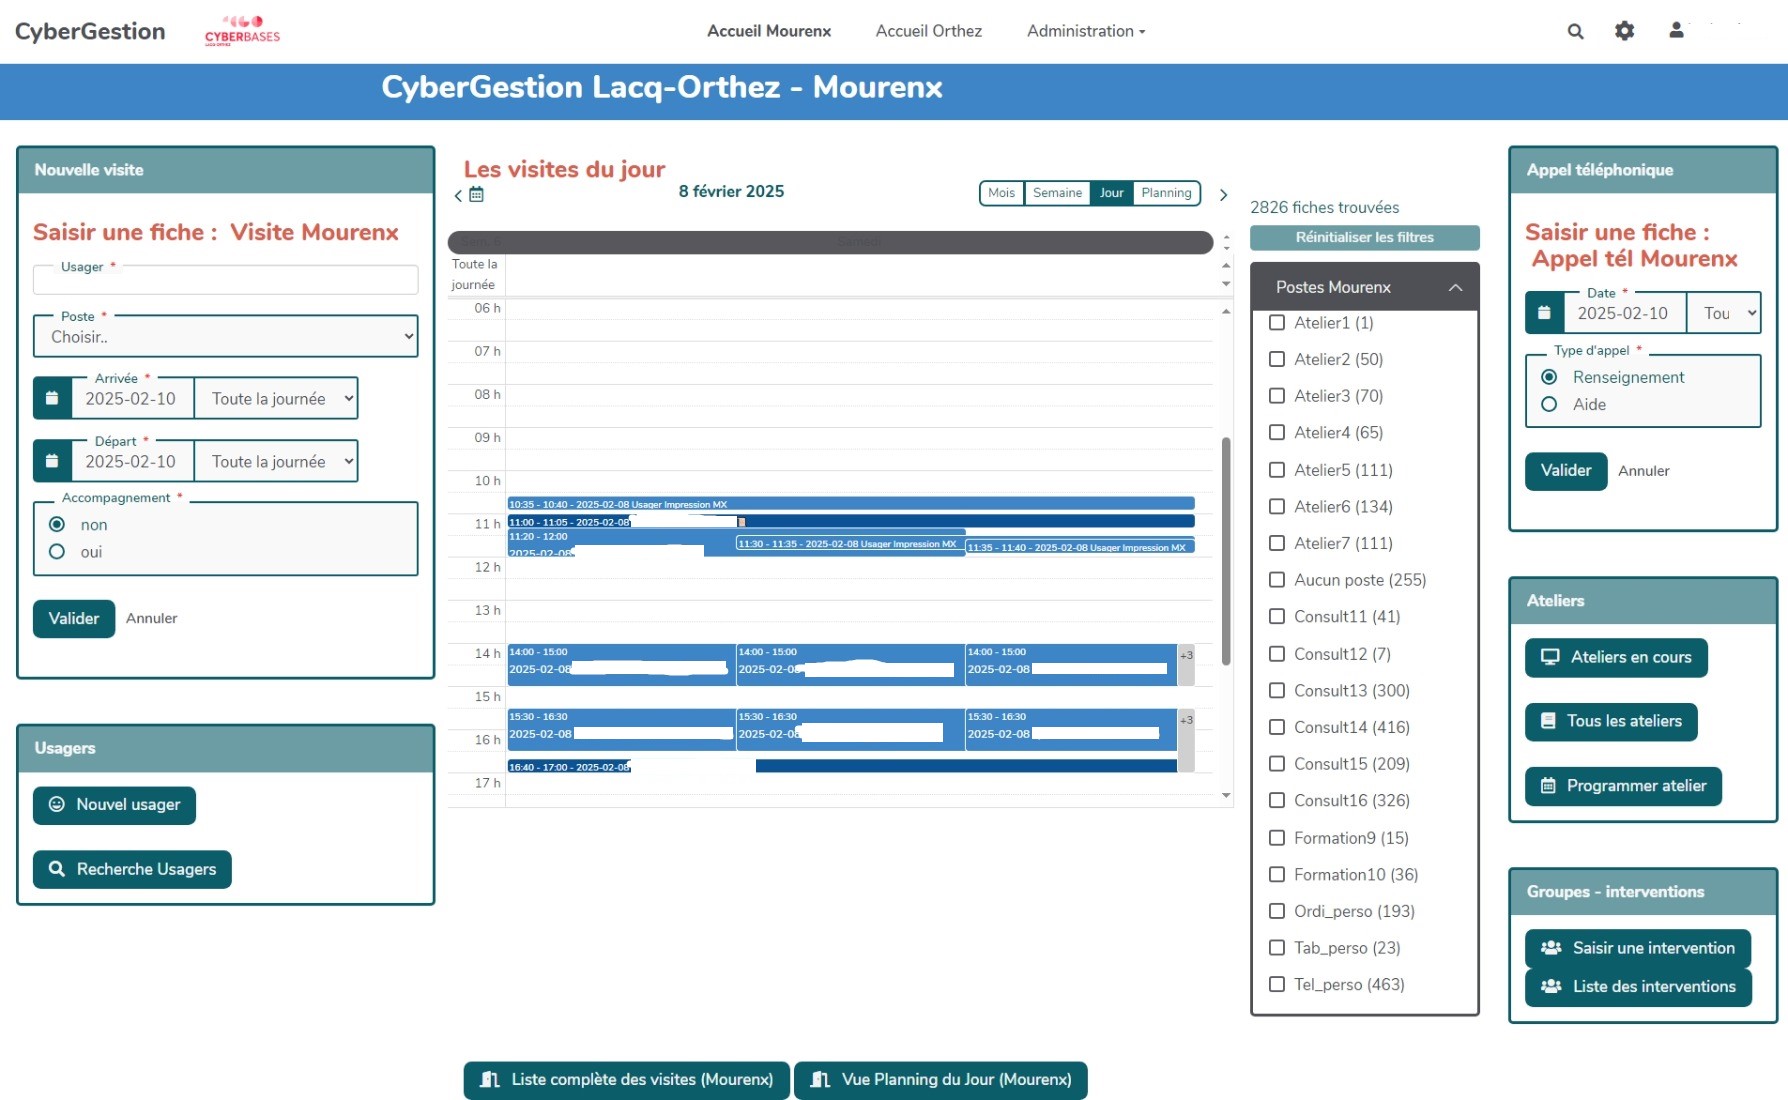The width and height of the screenshot is (1788, 1100).
Task: Check the Aucun poste (255) filter
Action: [x=1277, y=579]
